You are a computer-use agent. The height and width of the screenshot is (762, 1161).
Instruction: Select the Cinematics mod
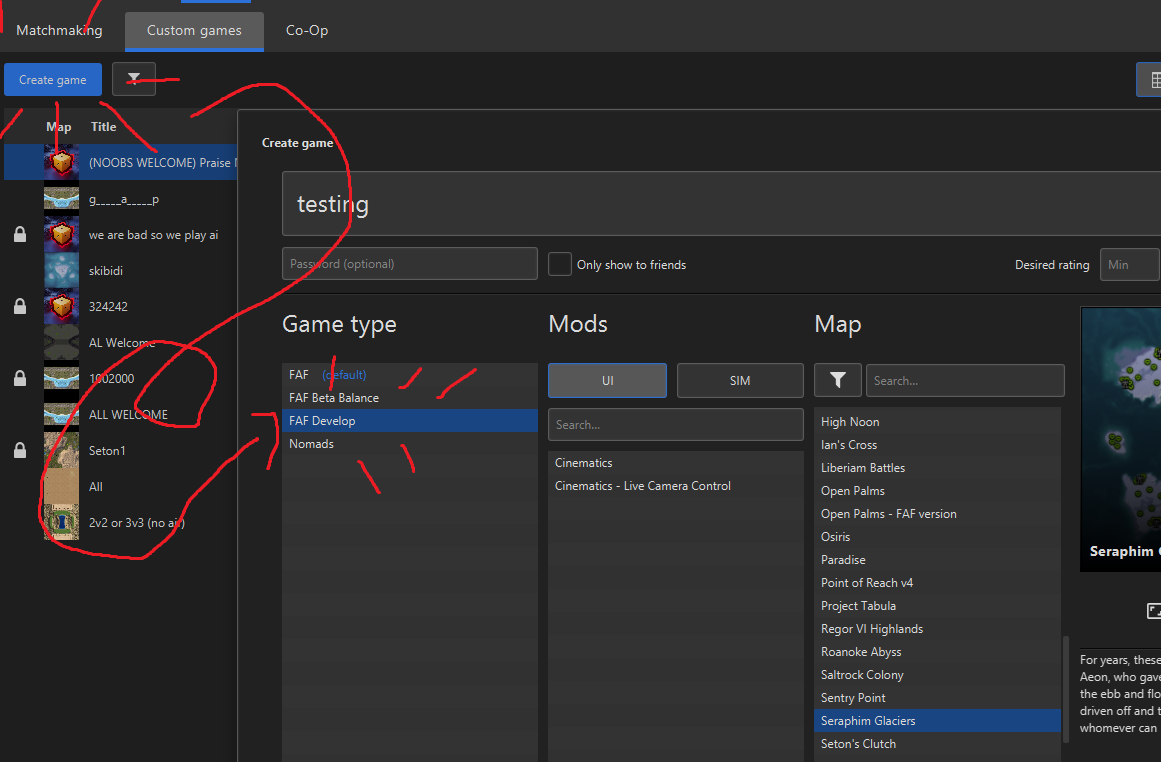(675, 463)
